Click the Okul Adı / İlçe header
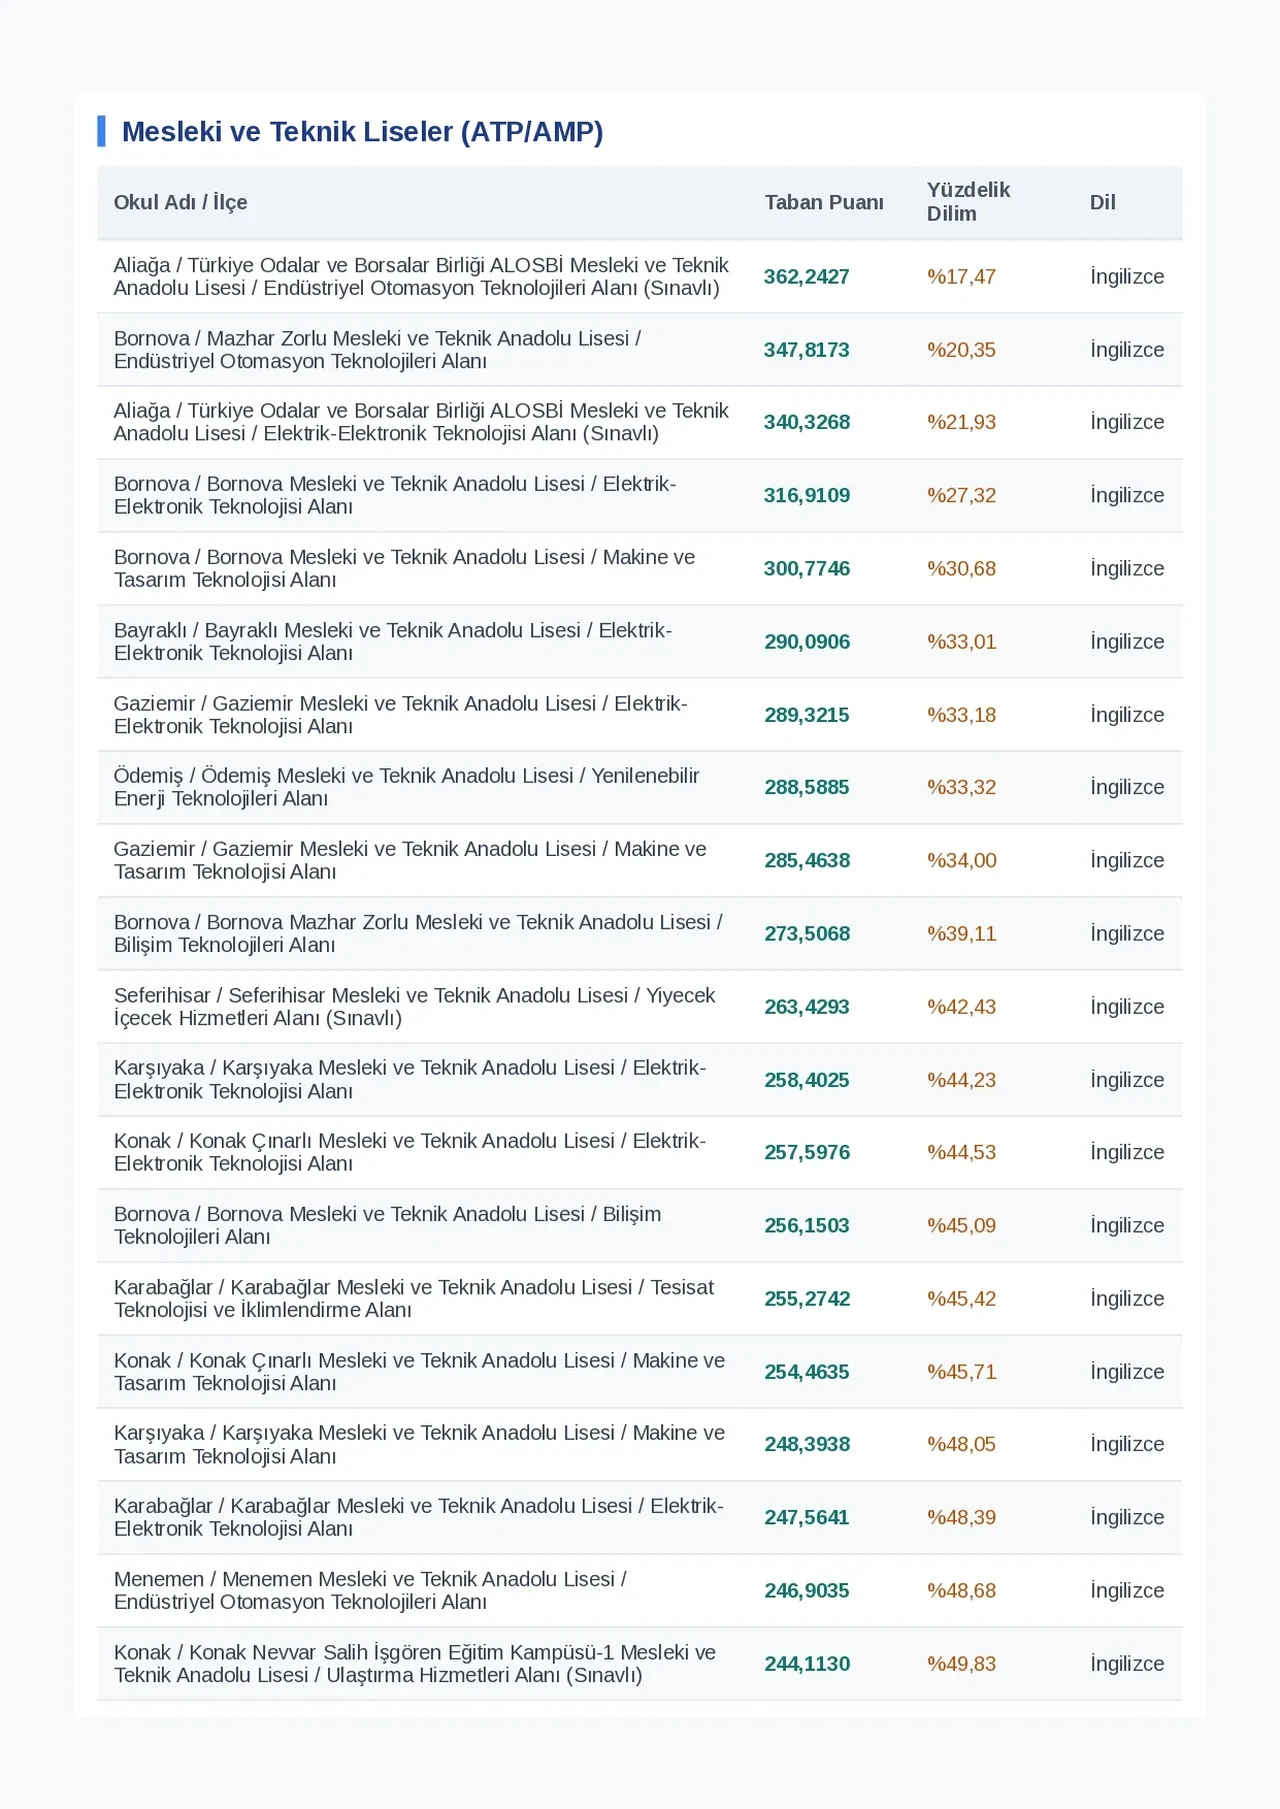1280x1809 pixels. coord(180,202)
